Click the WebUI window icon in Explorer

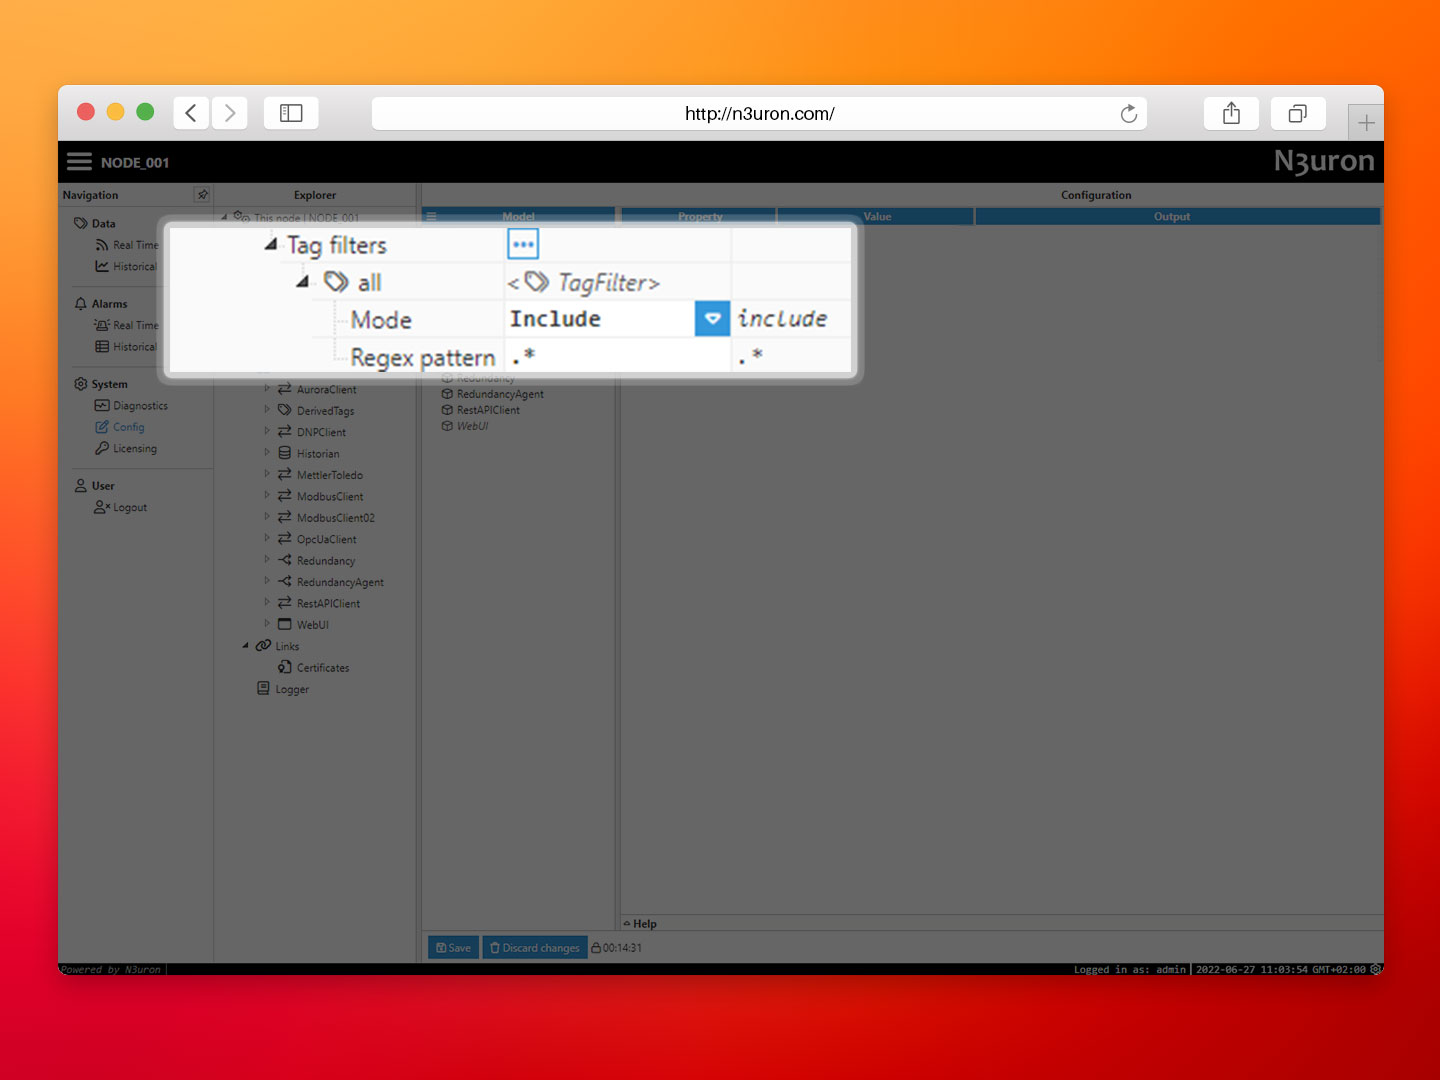pos(285,625)
